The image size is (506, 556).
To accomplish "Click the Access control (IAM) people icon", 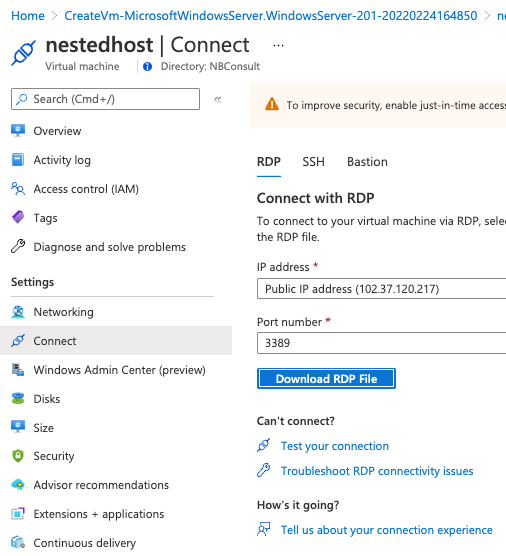I will [x=18, y=189].
